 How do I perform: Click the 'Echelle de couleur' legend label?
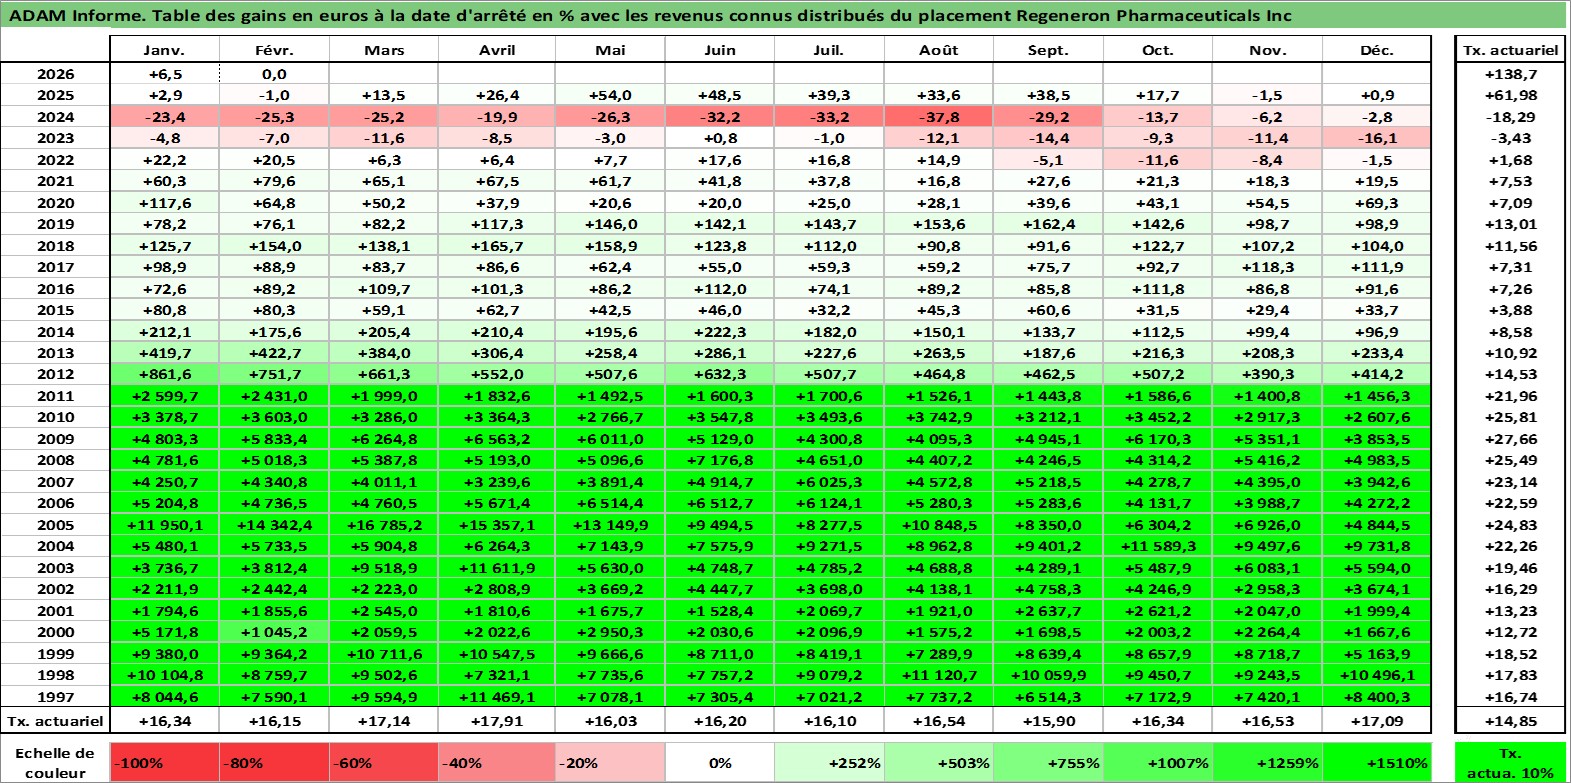55,762
